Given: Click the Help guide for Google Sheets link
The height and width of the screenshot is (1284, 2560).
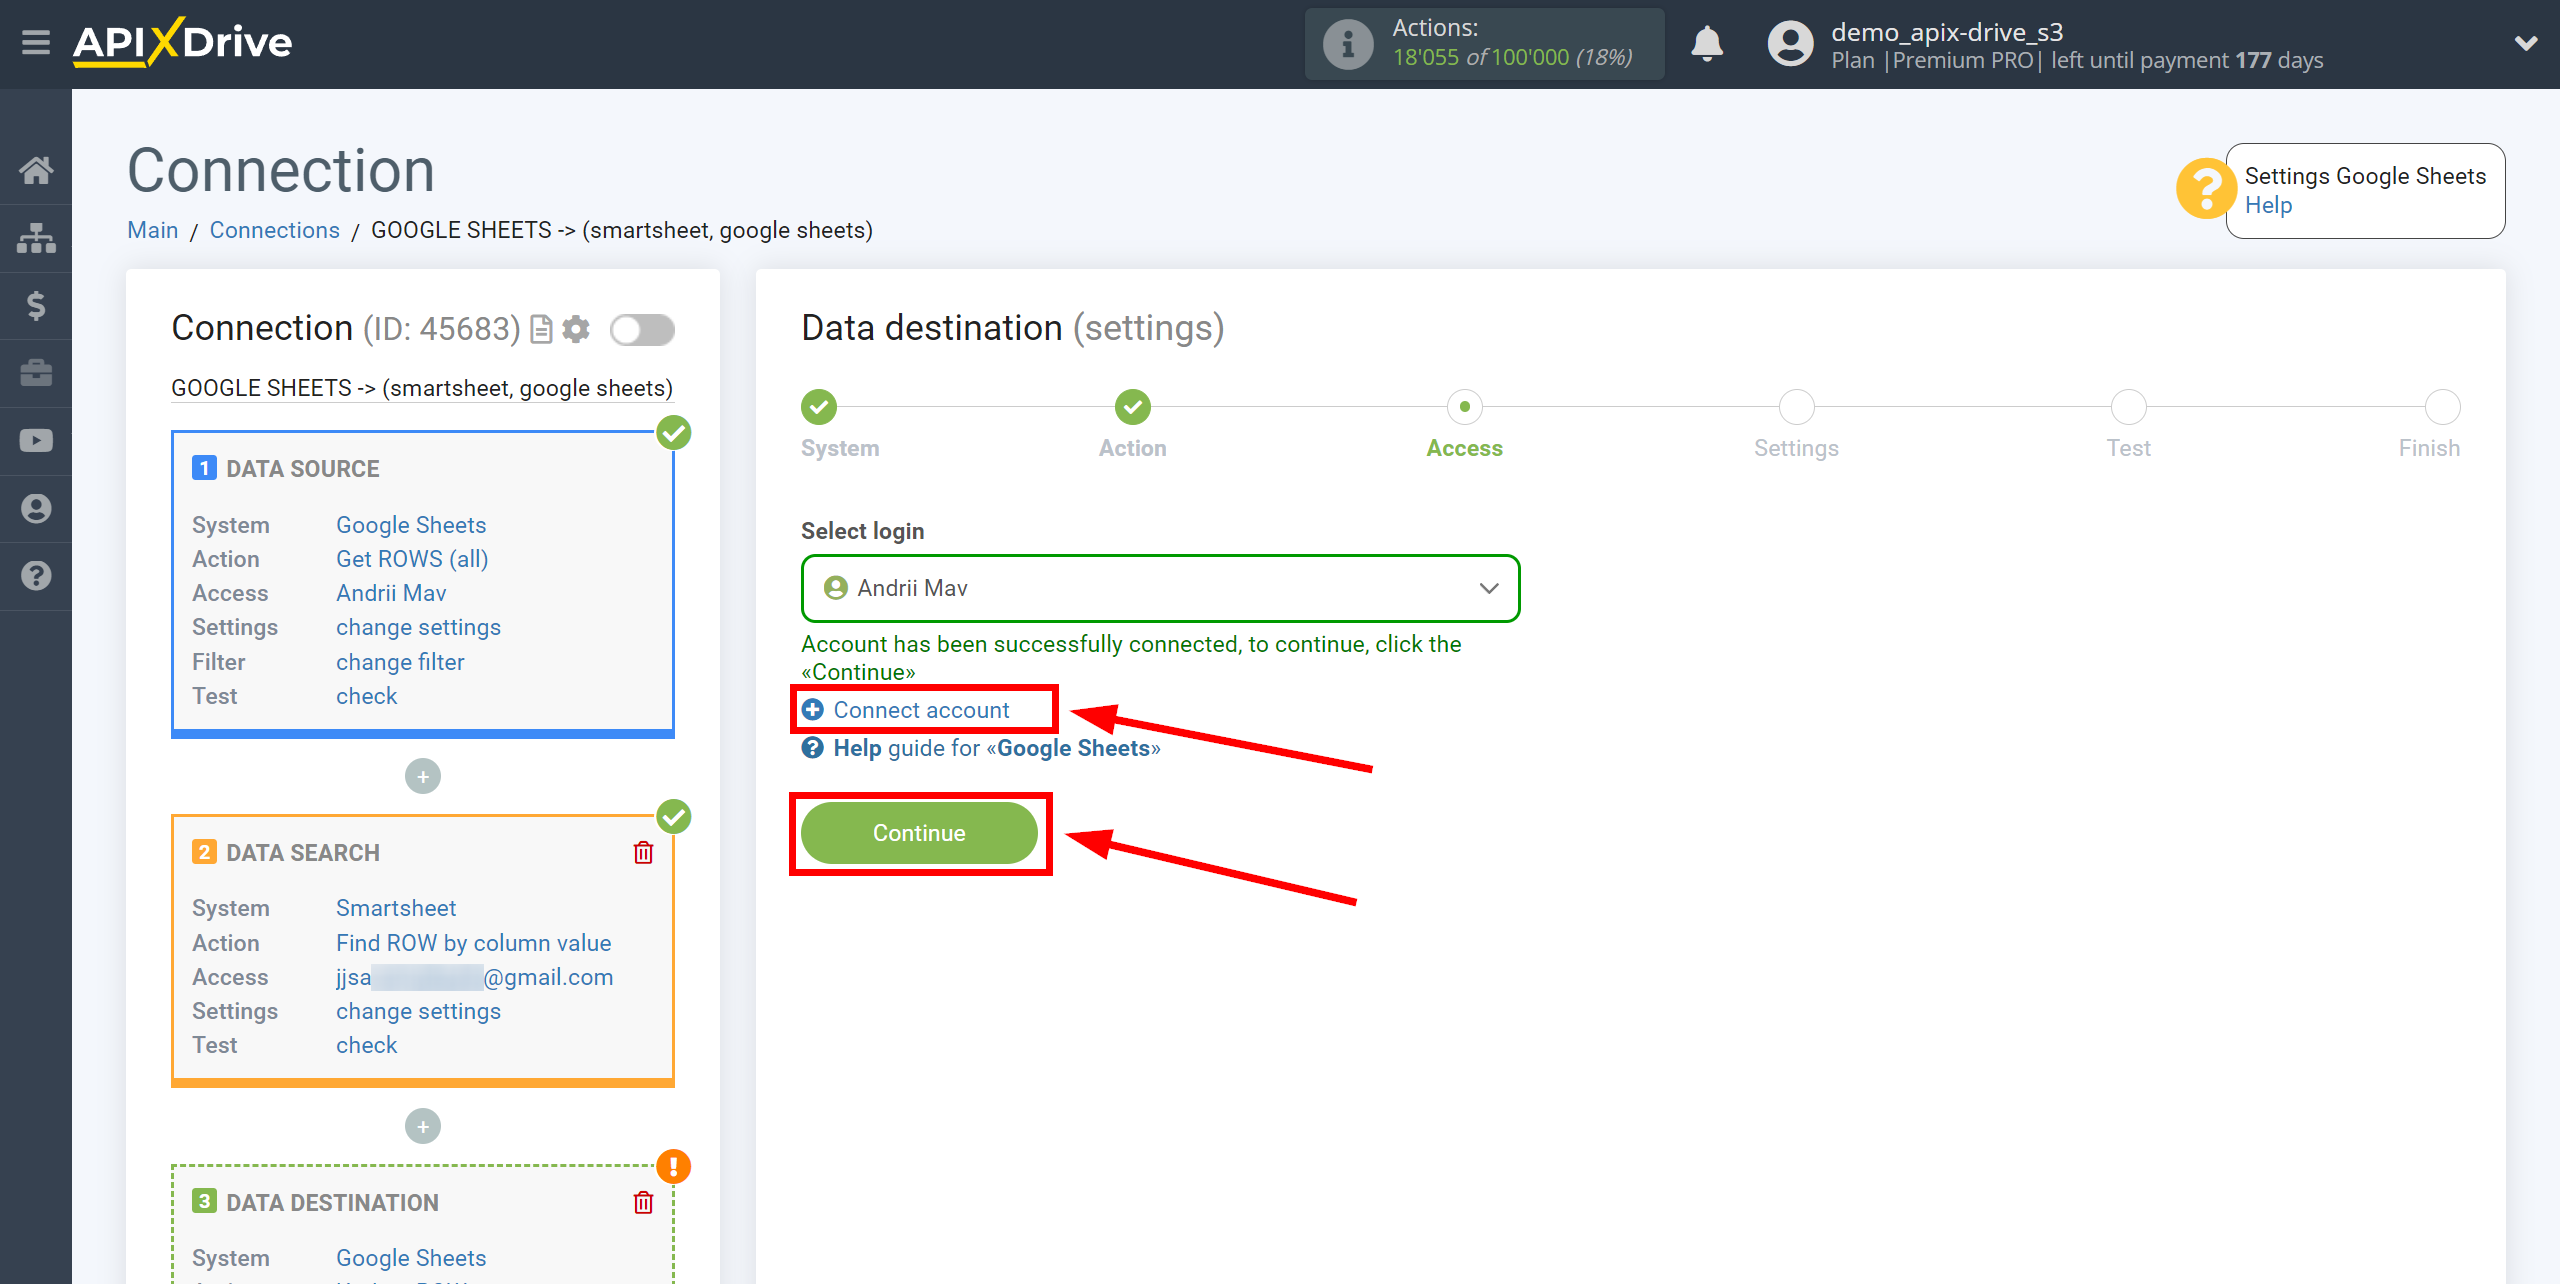Looking at the screenshot, I should point(984,748).
